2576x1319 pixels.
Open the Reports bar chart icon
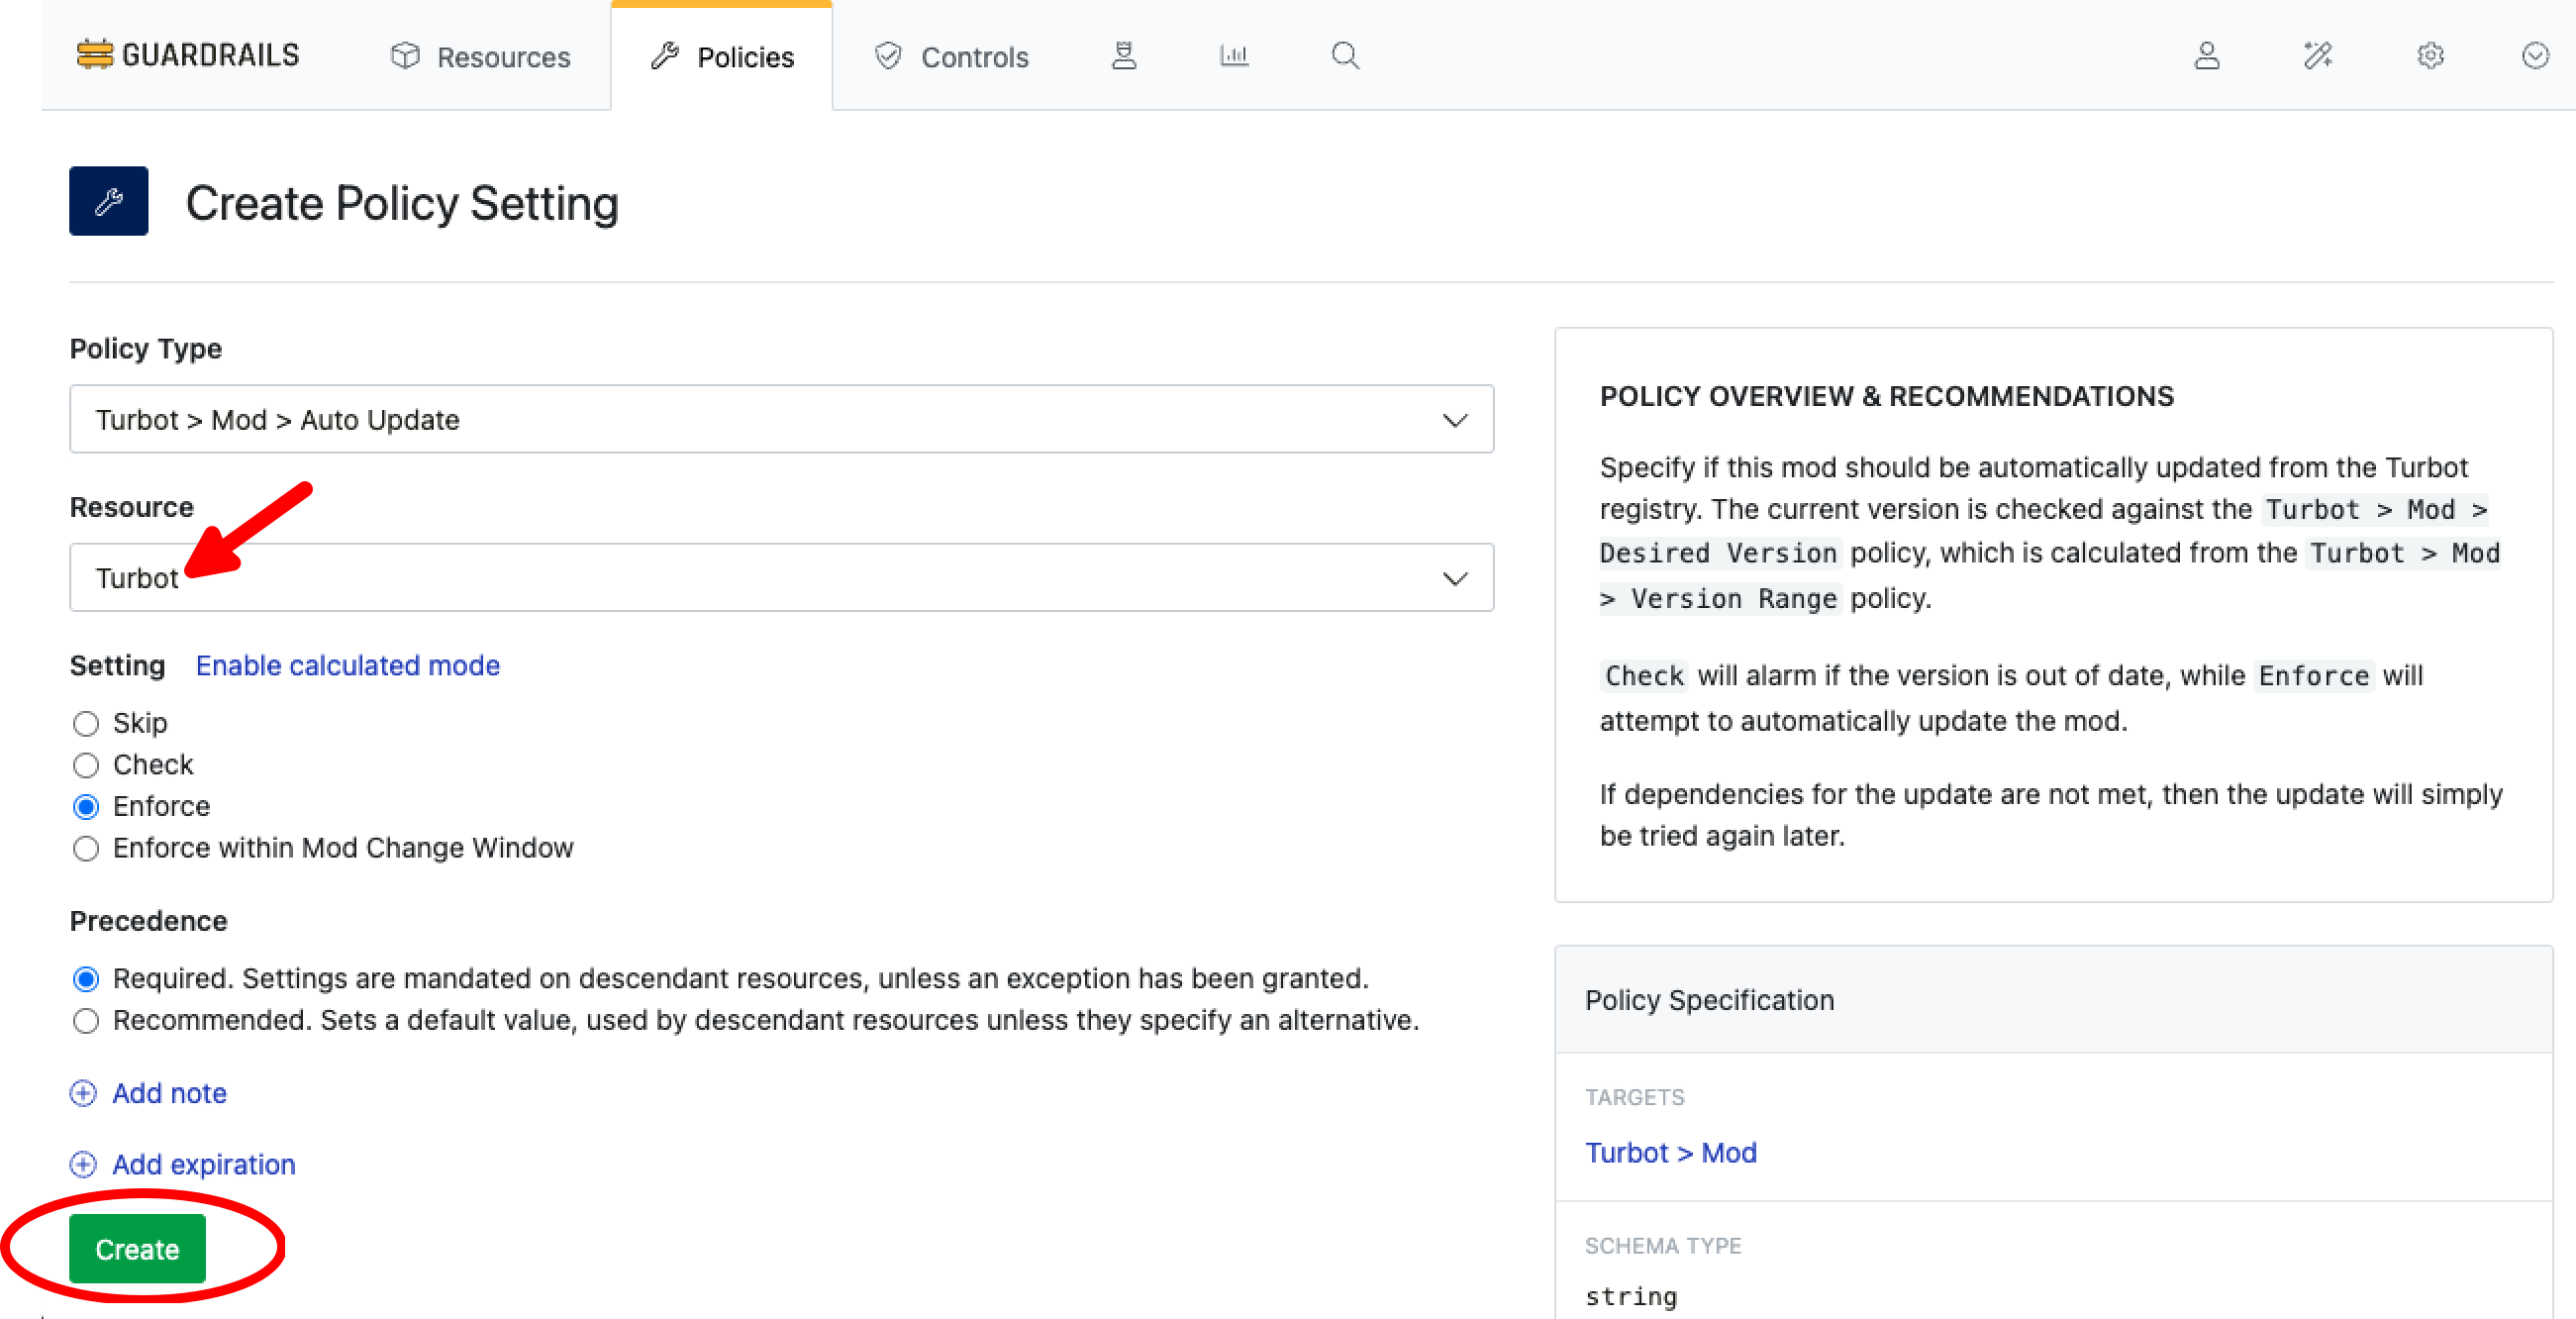(1233, 56)
